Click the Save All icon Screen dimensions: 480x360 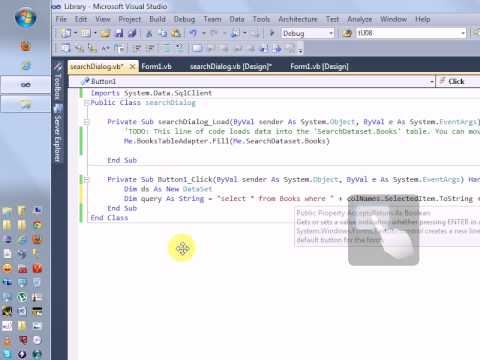pyautogui.click(x=132, y=33)
